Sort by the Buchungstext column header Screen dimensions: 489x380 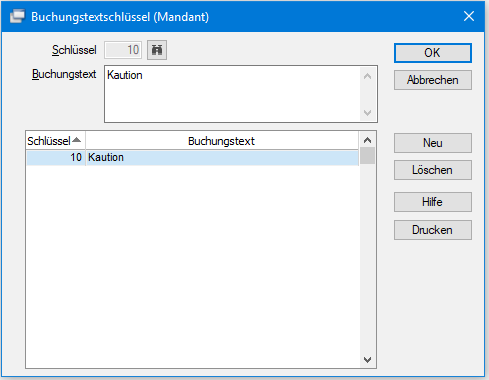pyautogui.click(x=222, y=141)
